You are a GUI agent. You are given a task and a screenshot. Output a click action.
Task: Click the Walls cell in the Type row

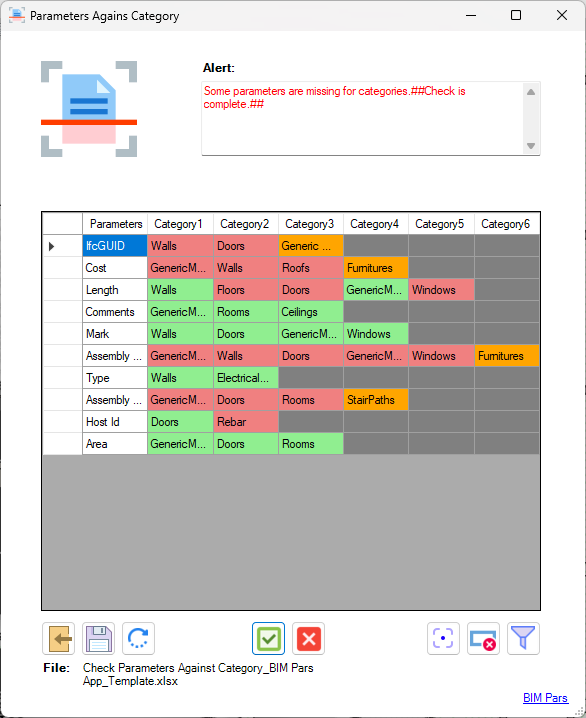pos(180,378)
